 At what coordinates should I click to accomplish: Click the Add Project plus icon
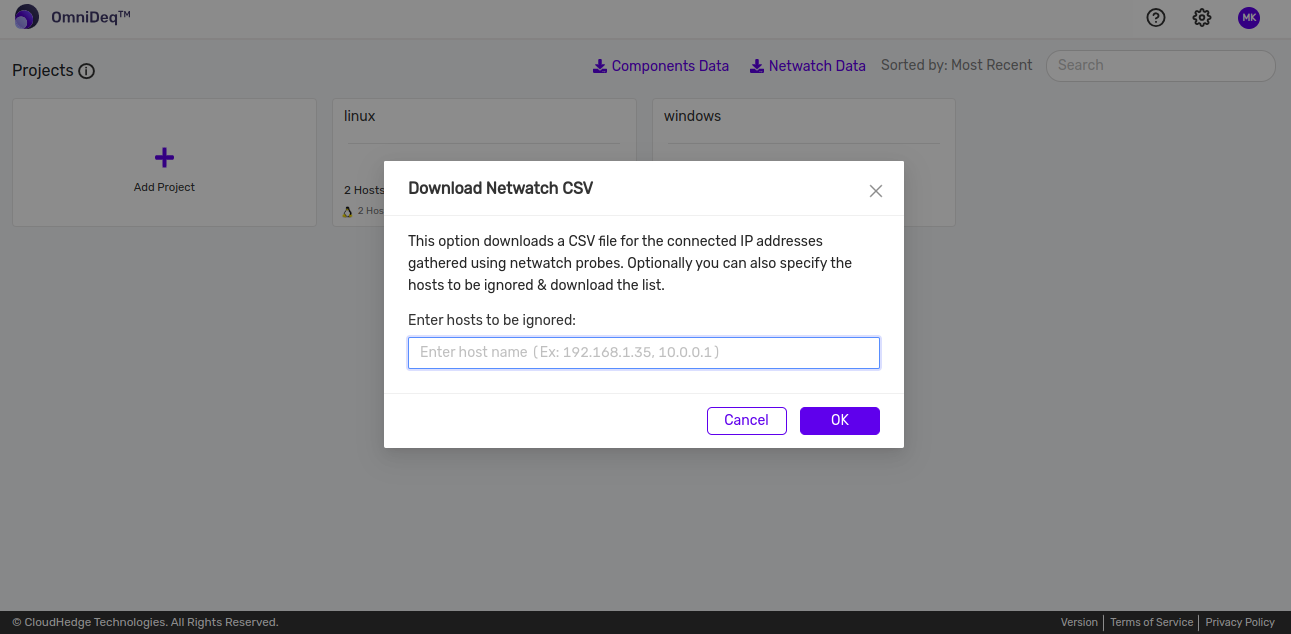pos(165,157)
